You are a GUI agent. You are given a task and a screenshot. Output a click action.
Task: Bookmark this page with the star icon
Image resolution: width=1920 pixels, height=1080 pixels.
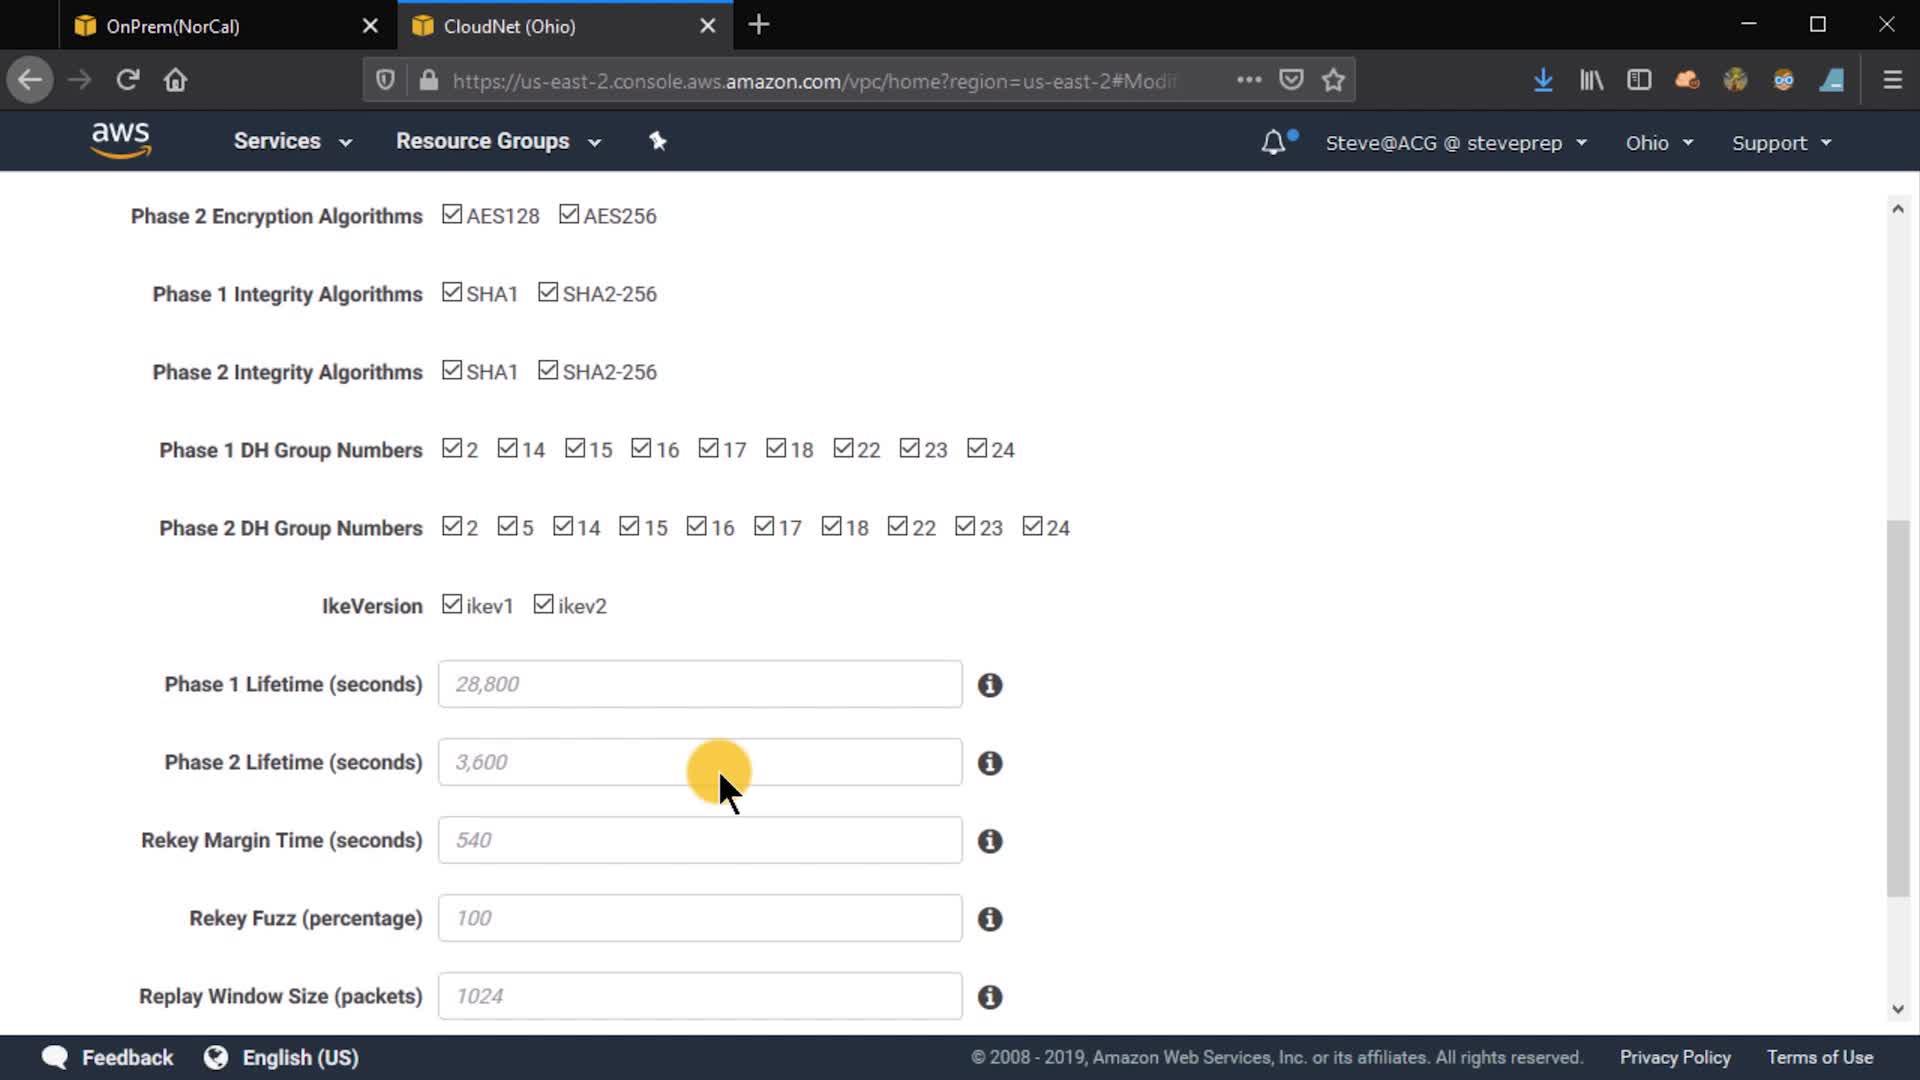coord(1333,80)
